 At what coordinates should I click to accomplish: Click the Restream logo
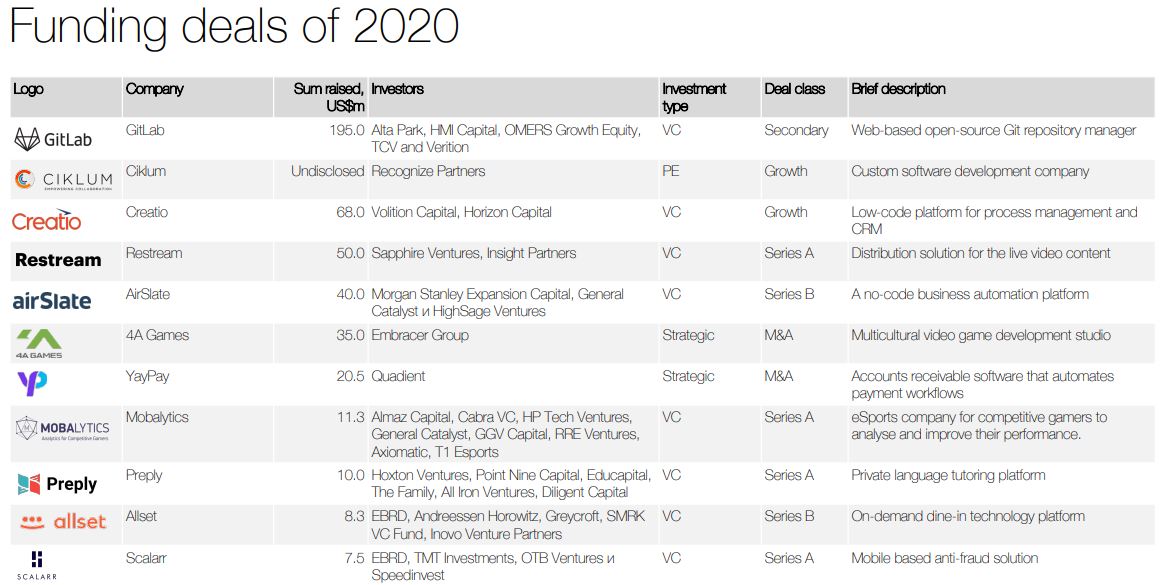(x=58, y=260)
